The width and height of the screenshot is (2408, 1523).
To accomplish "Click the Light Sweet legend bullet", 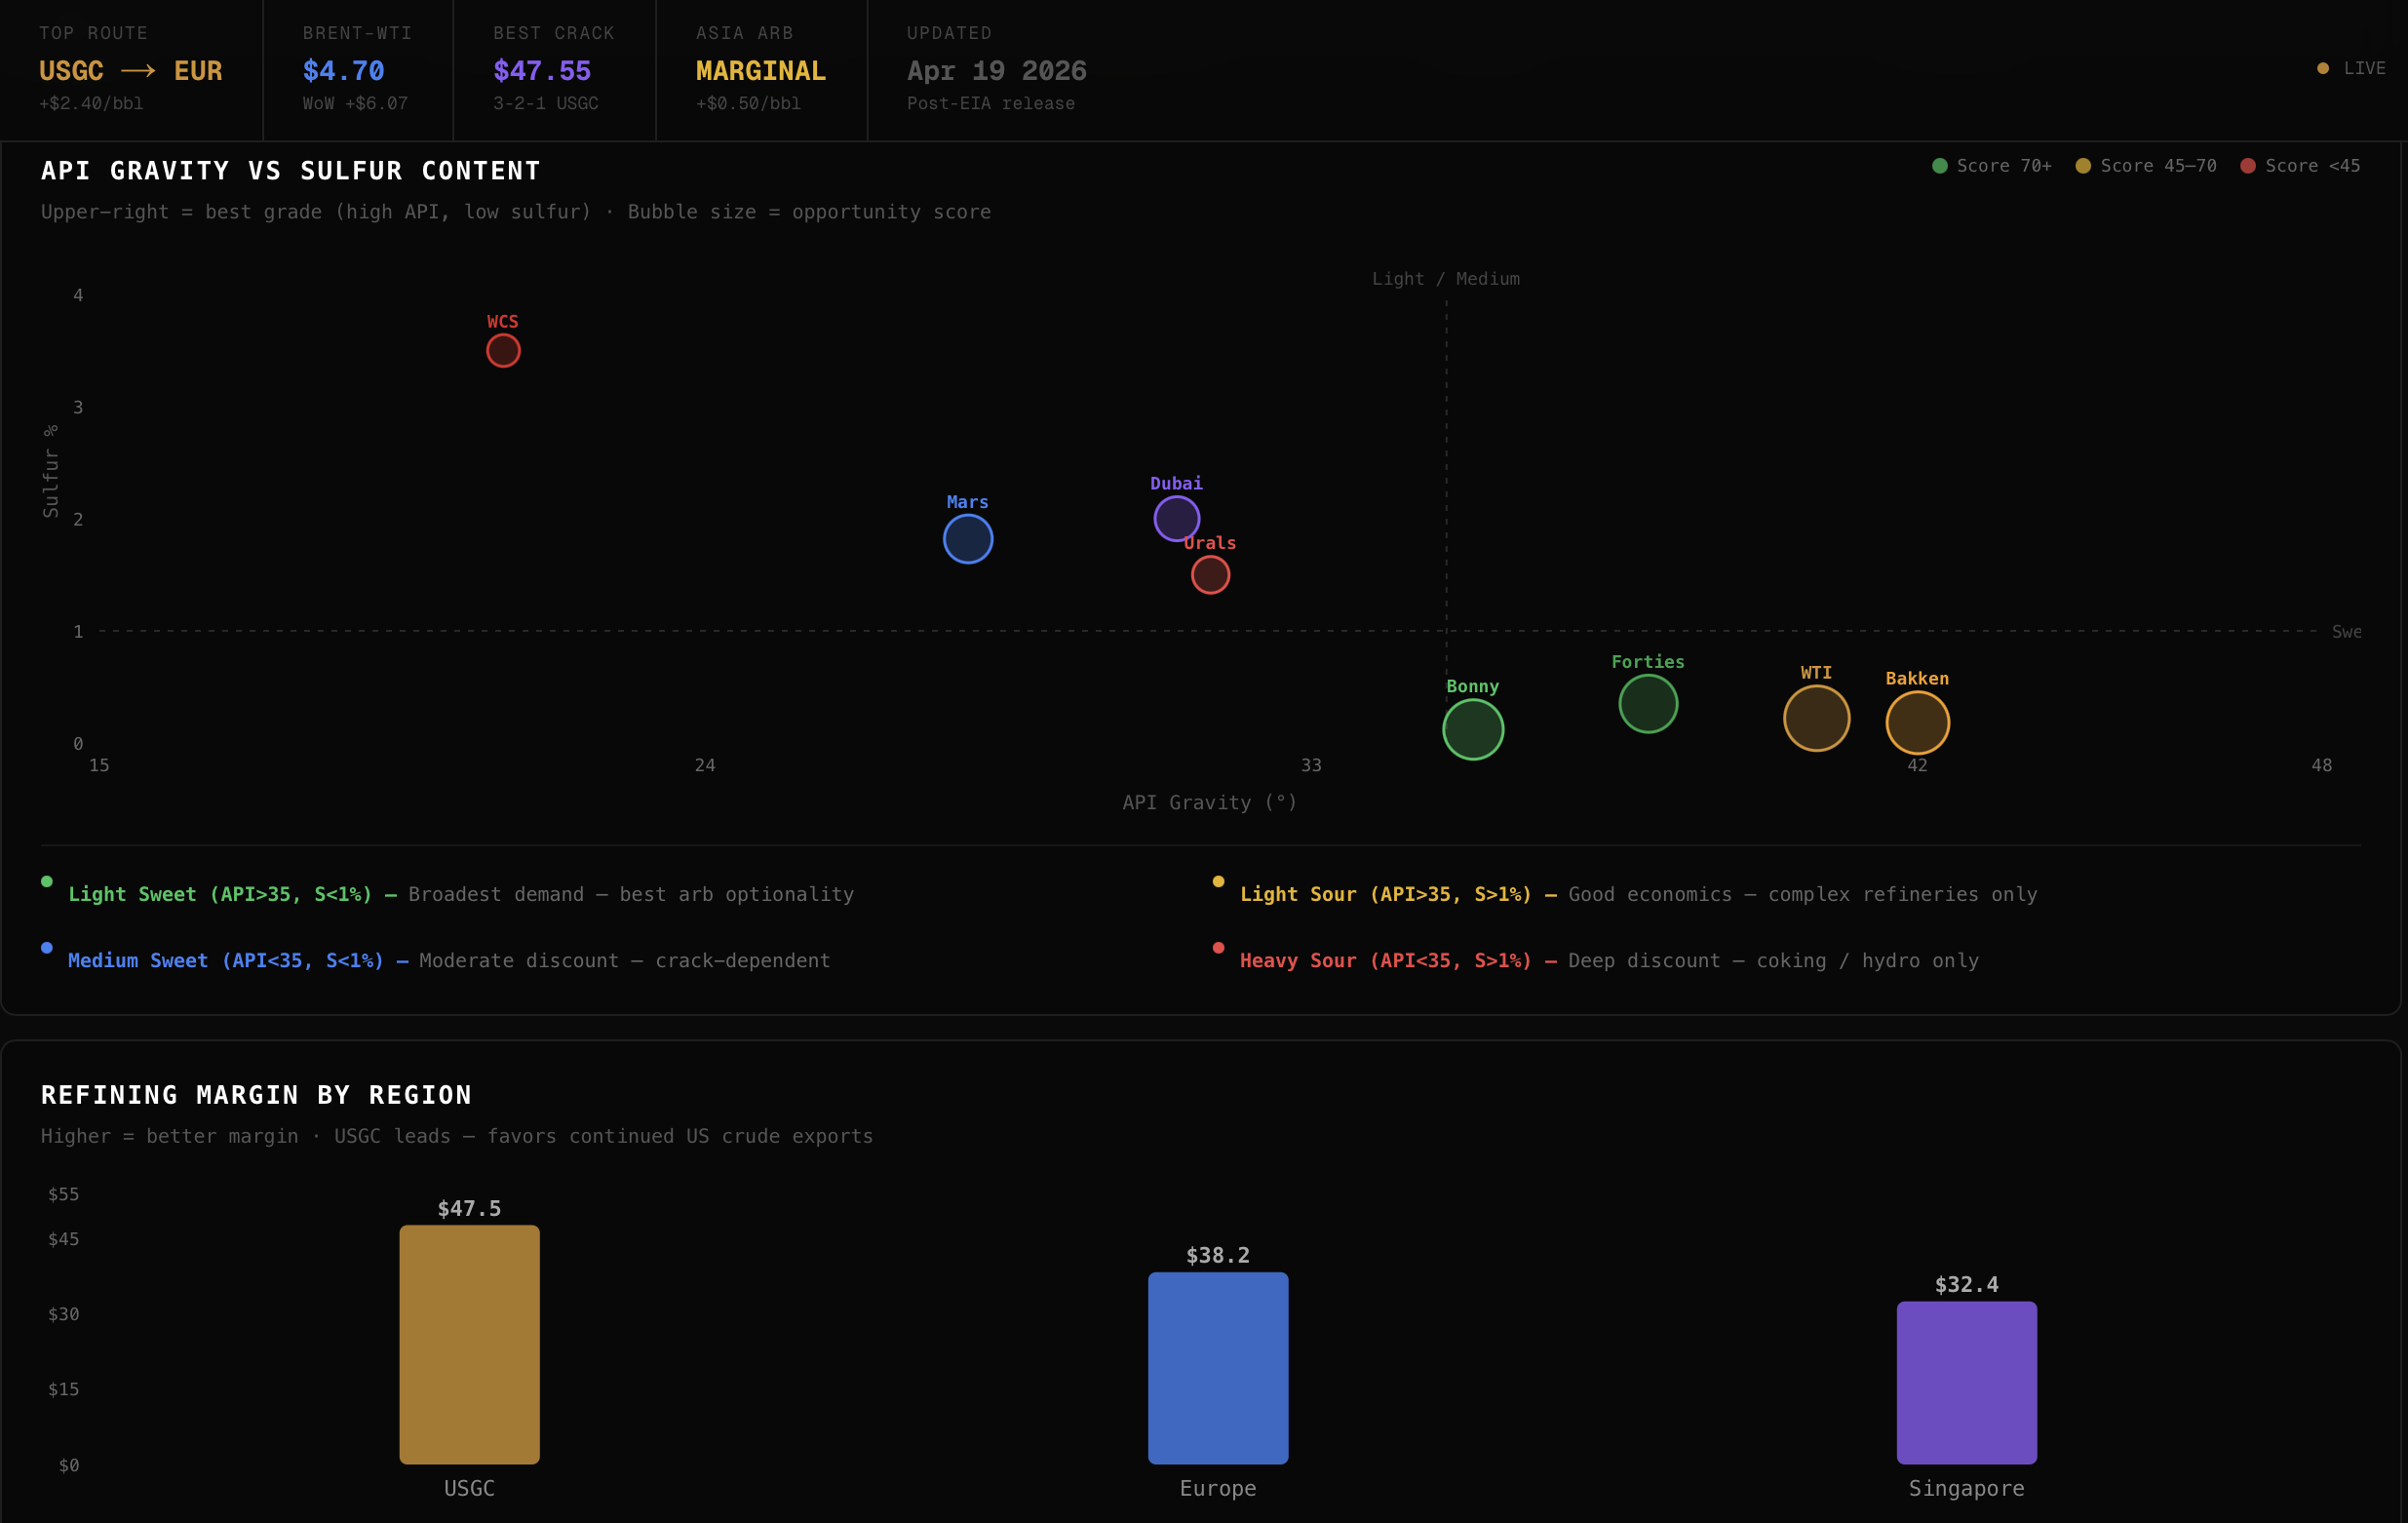I will (47, 881).
